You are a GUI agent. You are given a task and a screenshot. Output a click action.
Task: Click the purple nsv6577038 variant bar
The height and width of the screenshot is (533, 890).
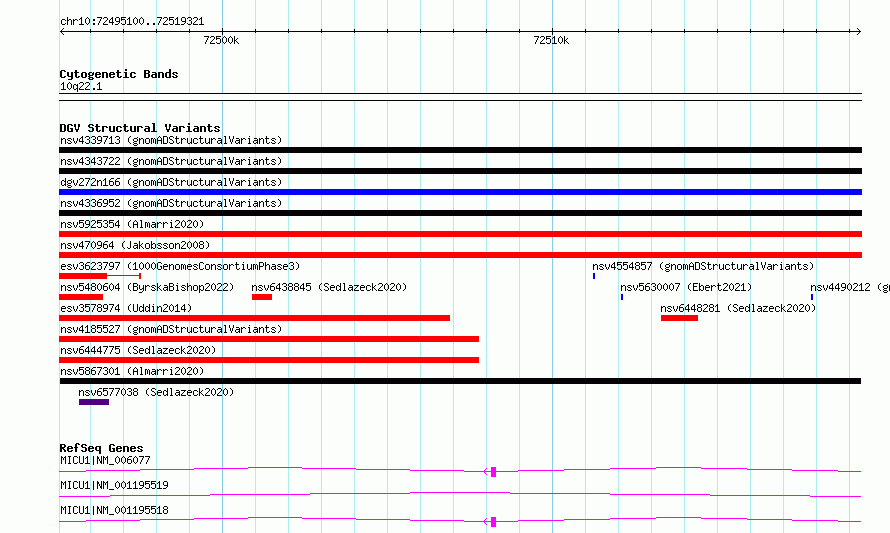[94, 402]
